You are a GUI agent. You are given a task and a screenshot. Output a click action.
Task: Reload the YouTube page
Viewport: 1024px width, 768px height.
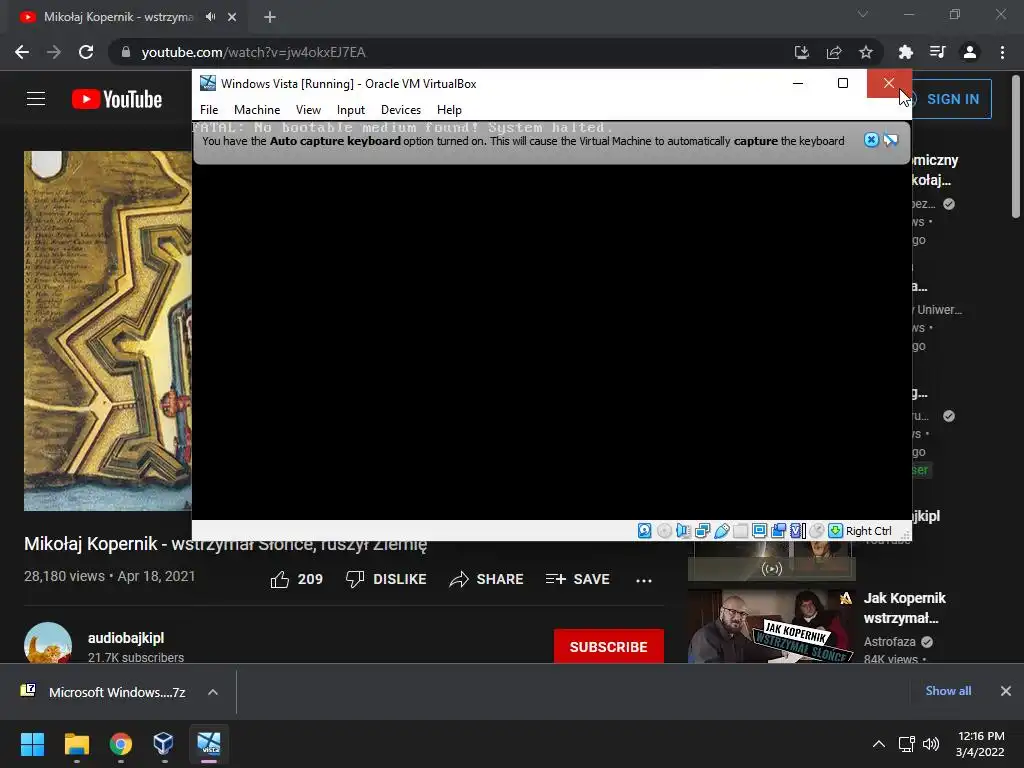tap(86, 52)
